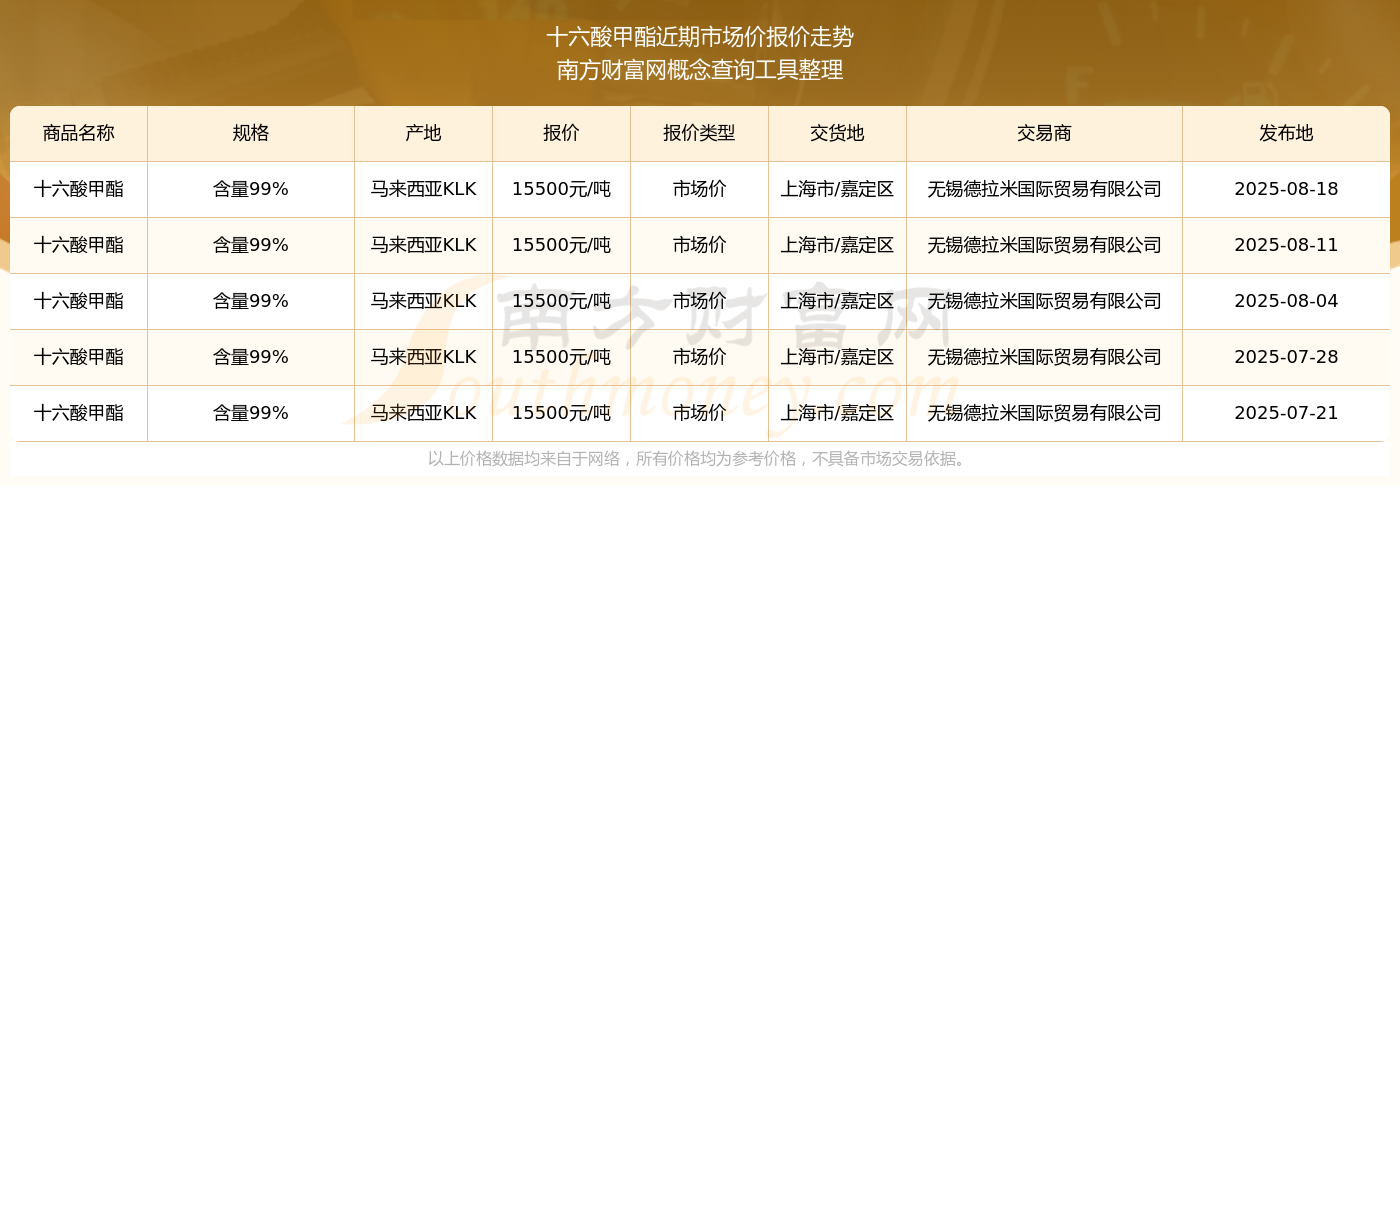The image size is (1400, 1205).
Task: Click 上海市/嘉定区 in the 2025-08-18 row
Action: [x=838, y=189]
